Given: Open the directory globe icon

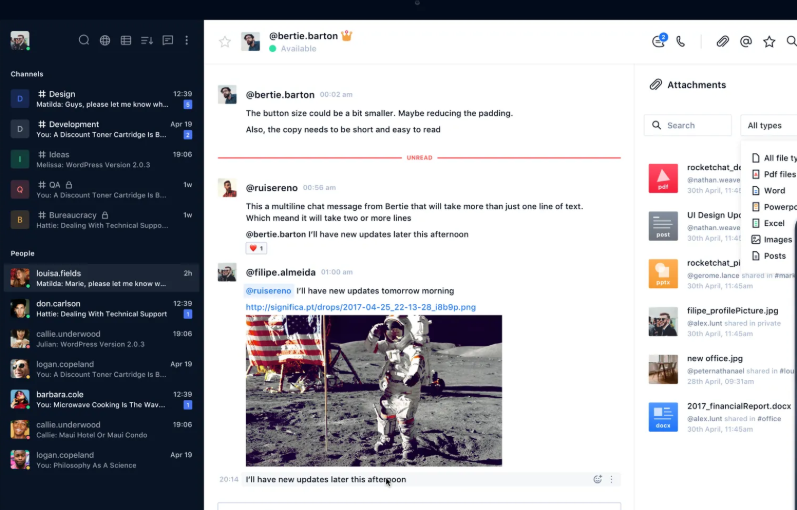Looking at the screenshot, I should 105,40.
